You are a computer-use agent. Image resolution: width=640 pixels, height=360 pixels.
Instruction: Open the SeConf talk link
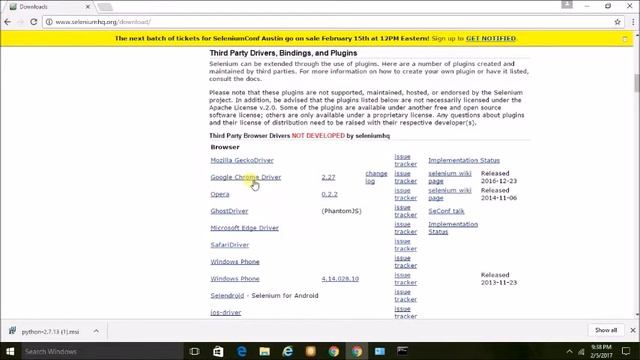pyautogui.click(x=446, y=211)
